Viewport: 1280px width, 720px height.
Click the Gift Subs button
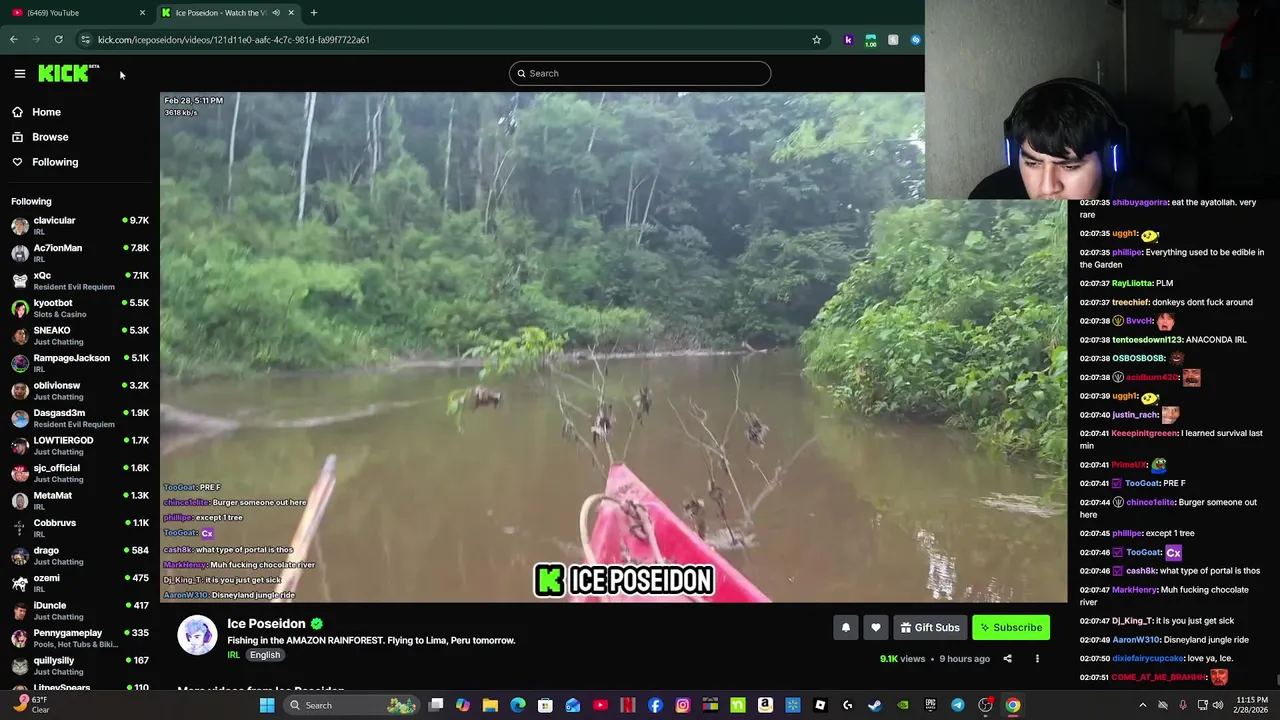[930, 628]
